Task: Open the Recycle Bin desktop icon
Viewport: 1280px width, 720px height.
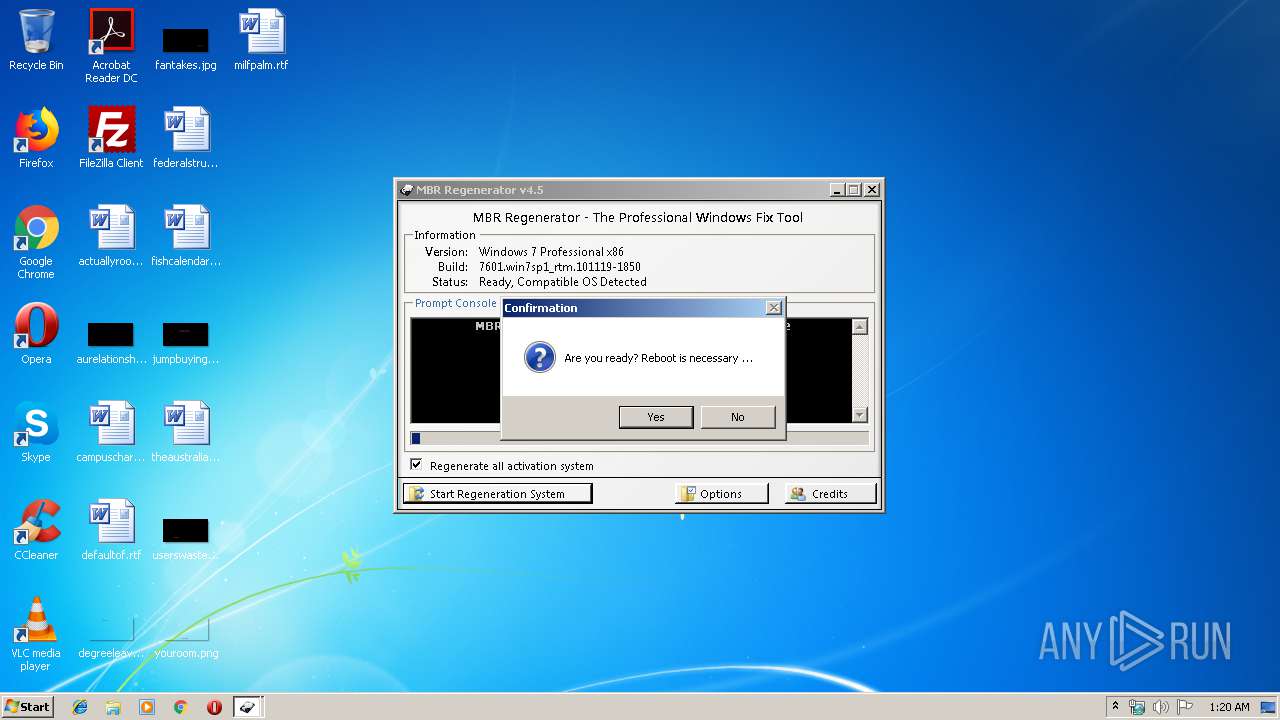Action: [36, 40]
